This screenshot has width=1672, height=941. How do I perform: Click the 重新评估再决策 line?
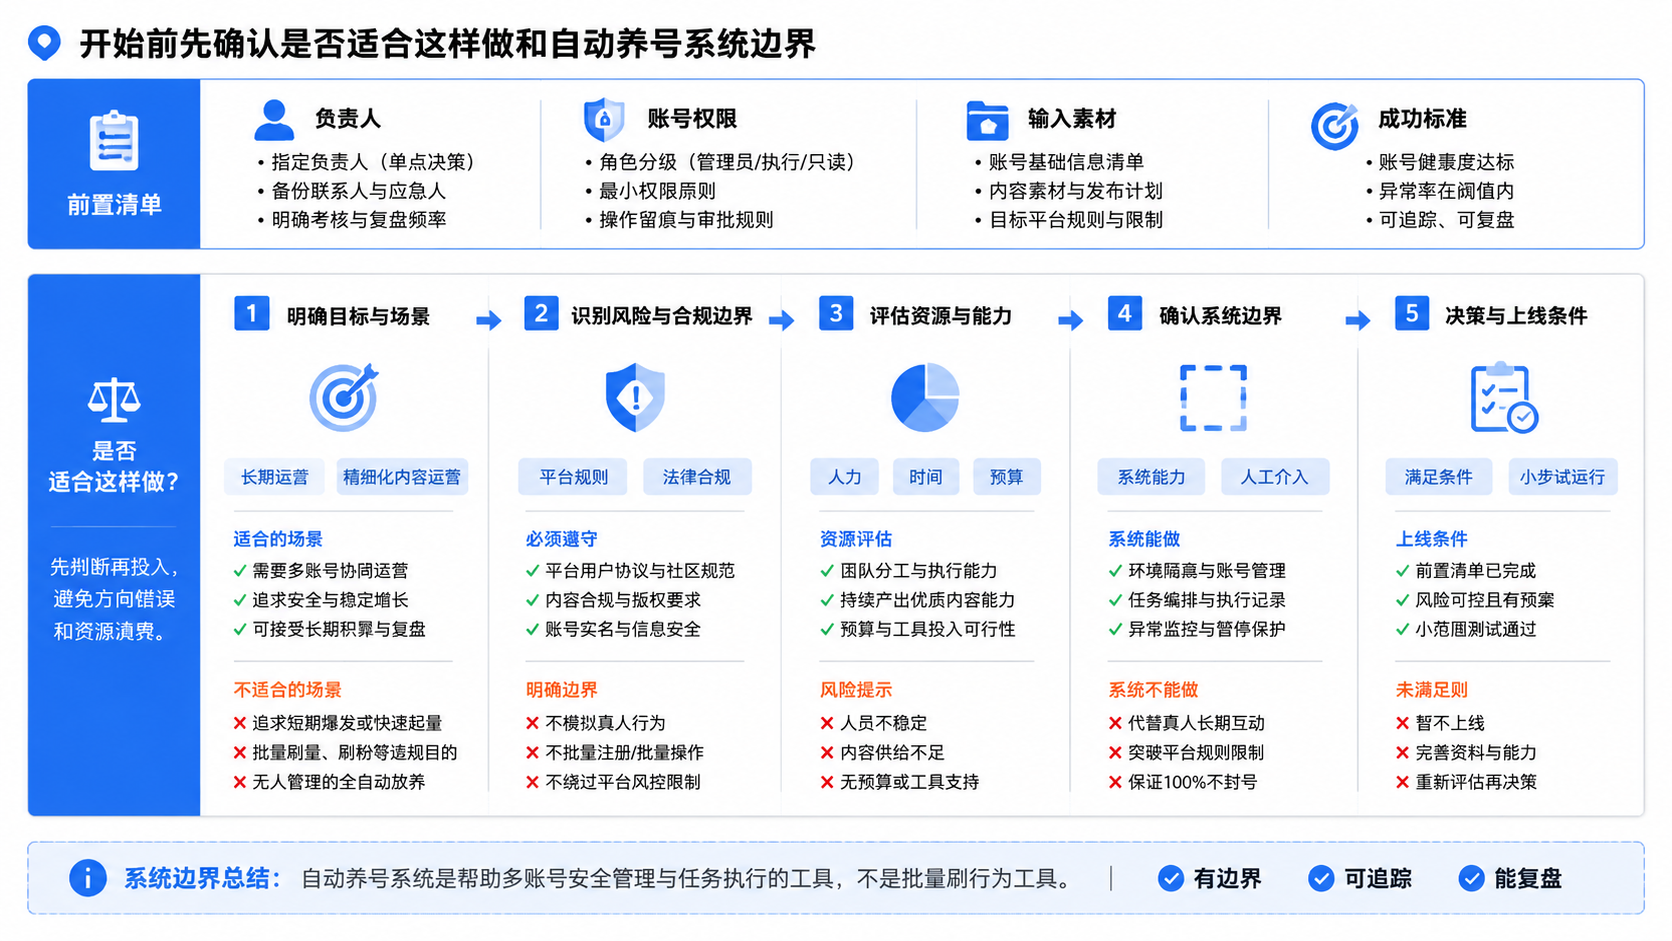pos(1466,782)
